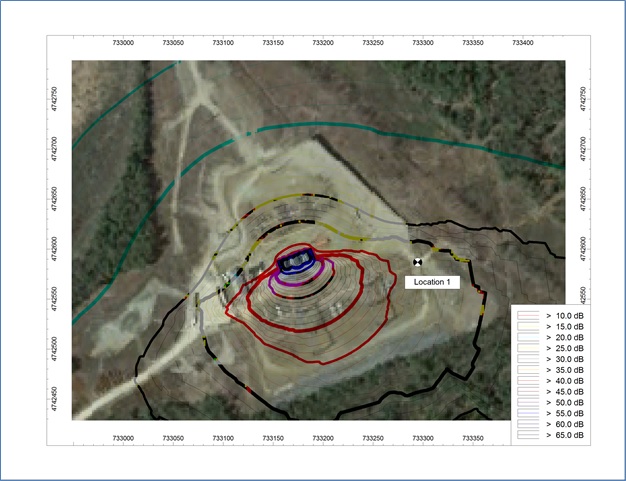626x481 pixels.
Task: Select the 50.0 dB legend text
Action: click(565, 403)
